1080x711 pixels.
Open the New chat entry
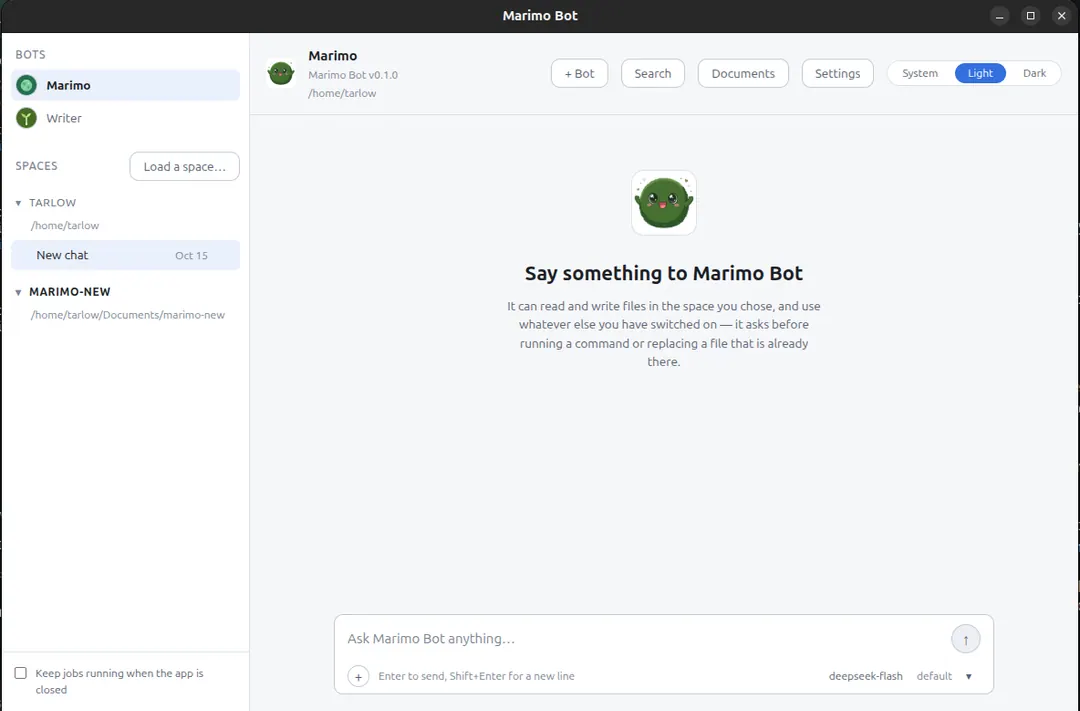(125, 255)
